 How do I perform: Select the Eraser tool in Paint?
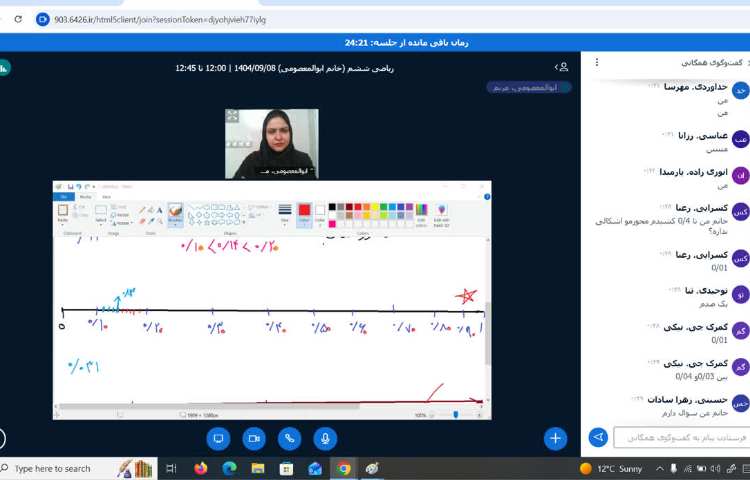click(x=142, y=221)
